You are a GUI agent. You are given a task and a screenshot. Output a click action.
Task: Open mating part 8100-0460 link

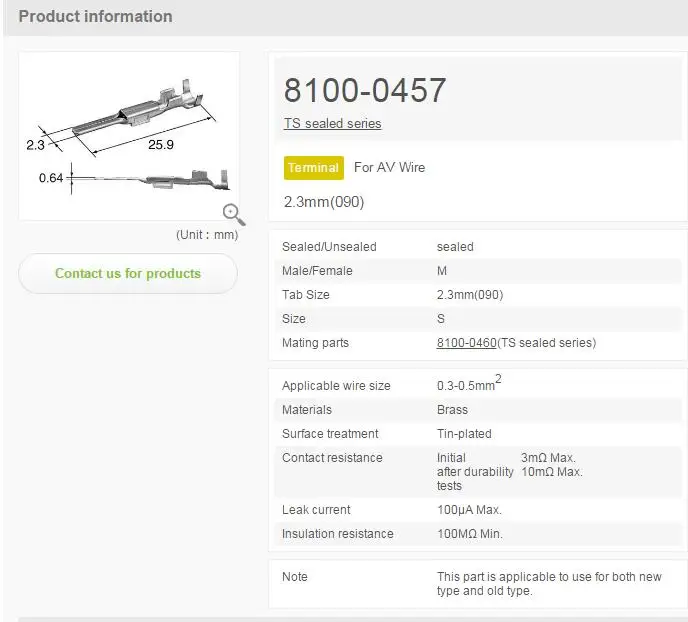coord(466,343)
